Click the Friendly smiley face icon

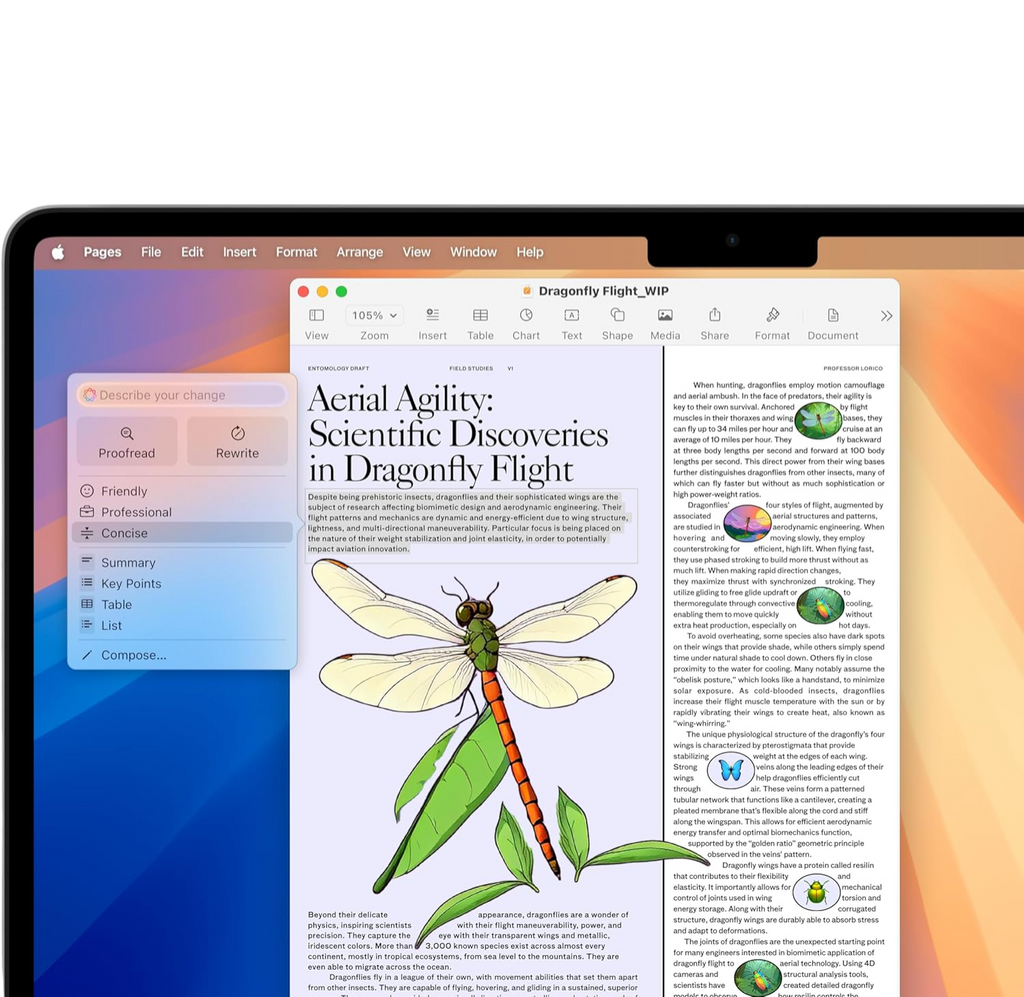point(87,490)
